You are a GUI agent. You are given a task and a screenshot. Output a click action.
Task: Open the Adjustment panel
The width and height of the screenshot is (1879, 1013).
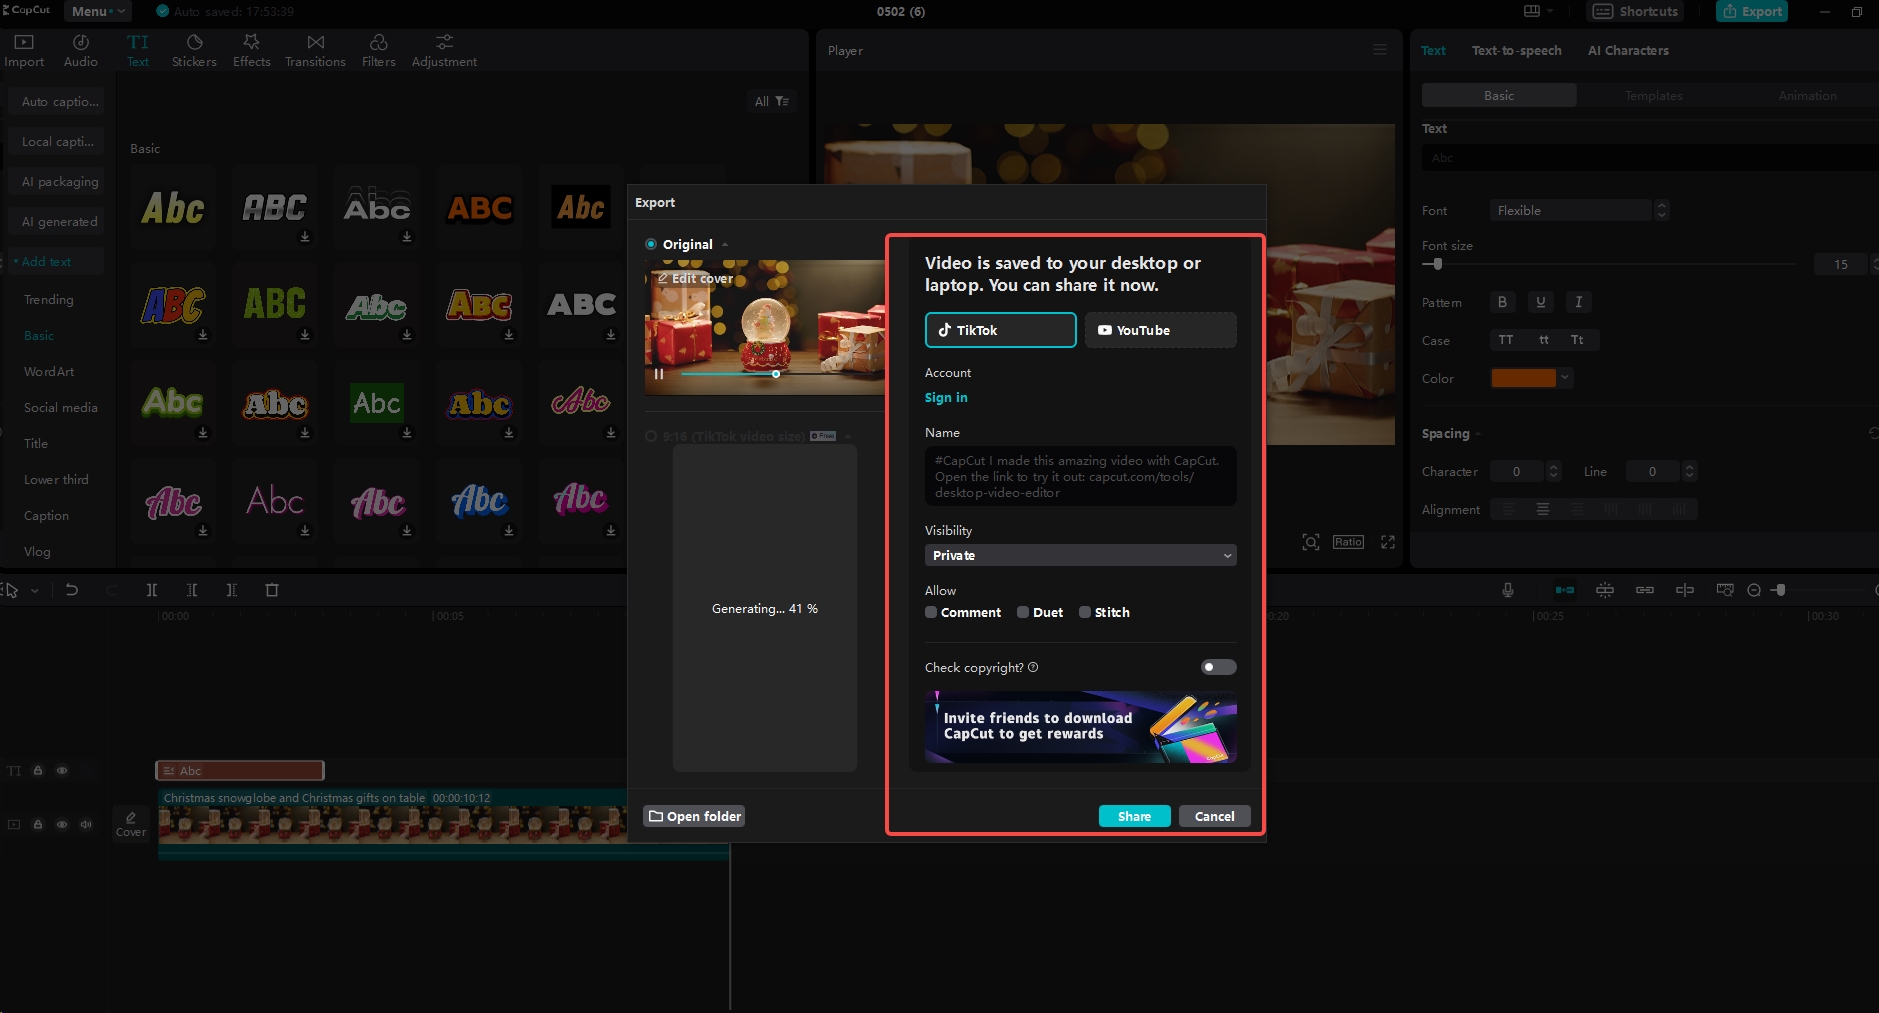443,49
